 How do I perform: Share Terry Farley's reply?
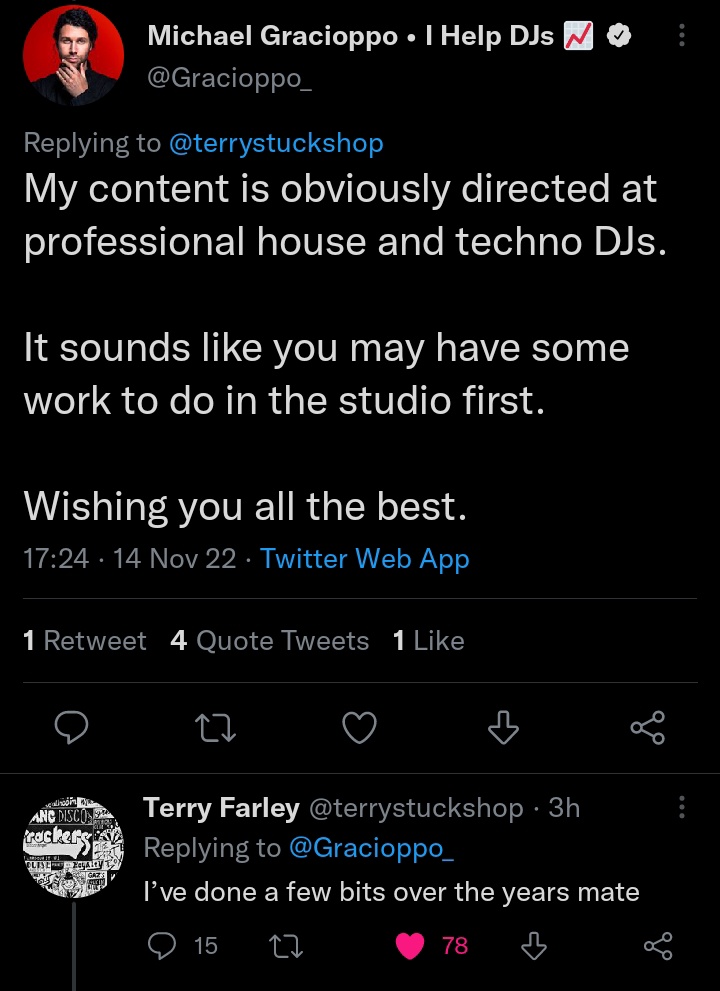(x=657, y=945)
